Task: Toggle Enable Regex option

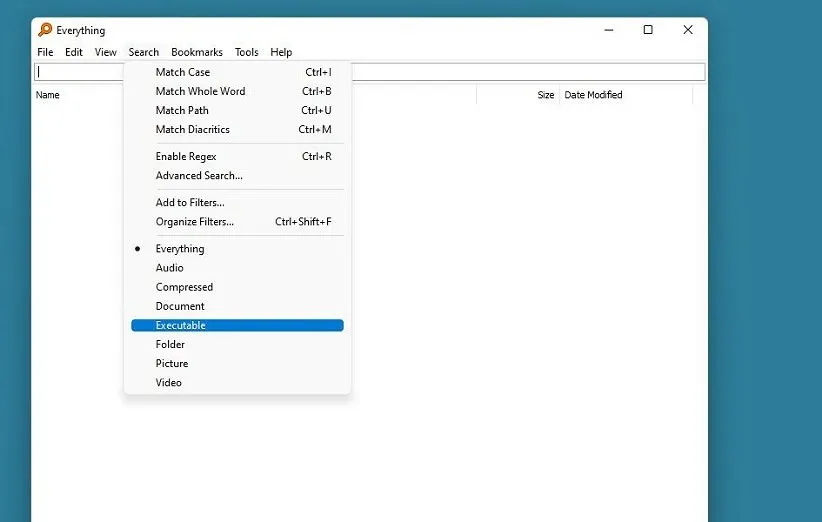Action: (x=186, y=156)
